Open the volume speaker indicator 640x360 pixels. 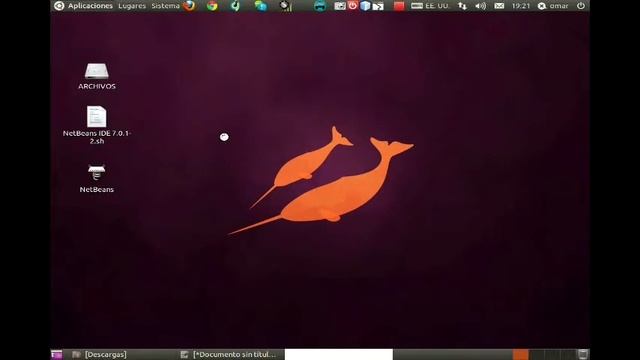[x=480, y=6]
